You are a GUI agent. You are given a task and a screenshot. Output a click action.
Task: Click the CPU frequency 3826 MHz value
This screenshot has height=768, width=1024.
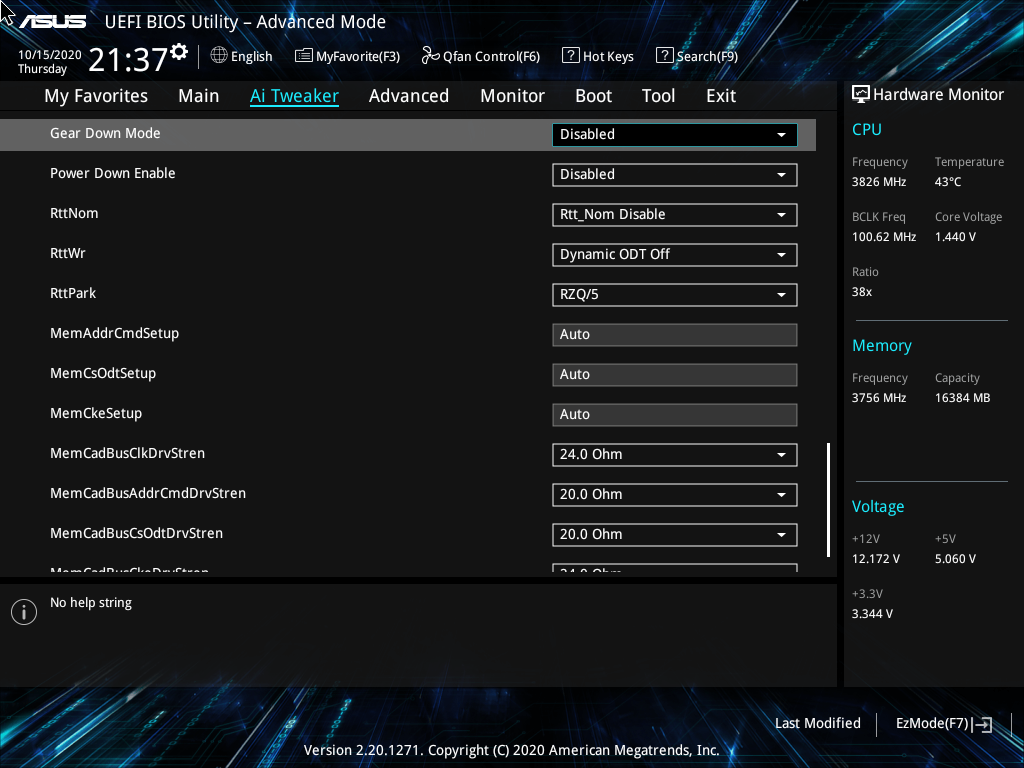click(x=879, y=182)
